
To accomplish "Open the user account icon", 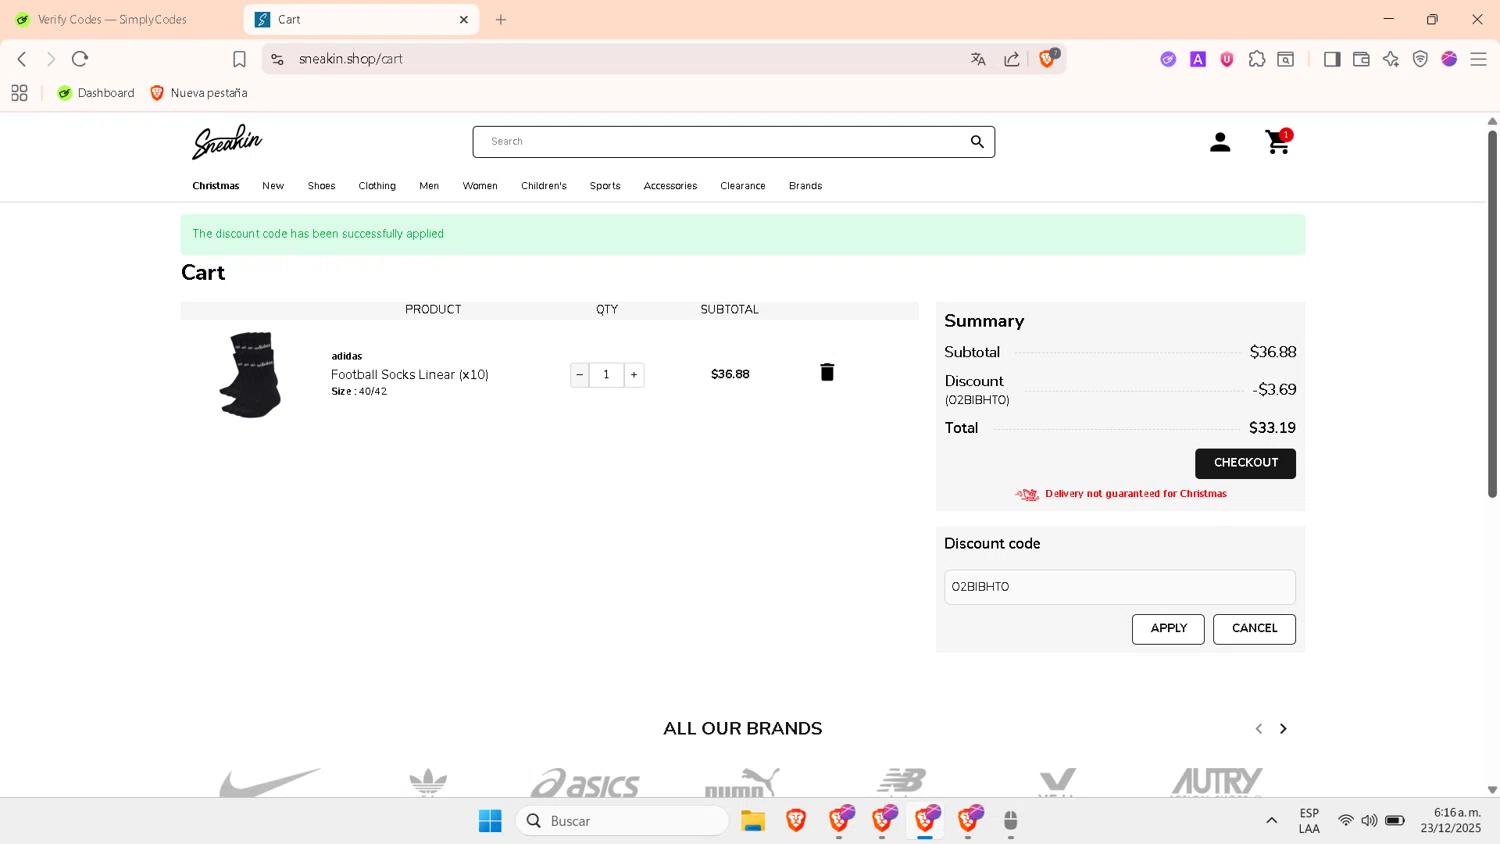I will pyautogui.click(x=1220, y=142).
